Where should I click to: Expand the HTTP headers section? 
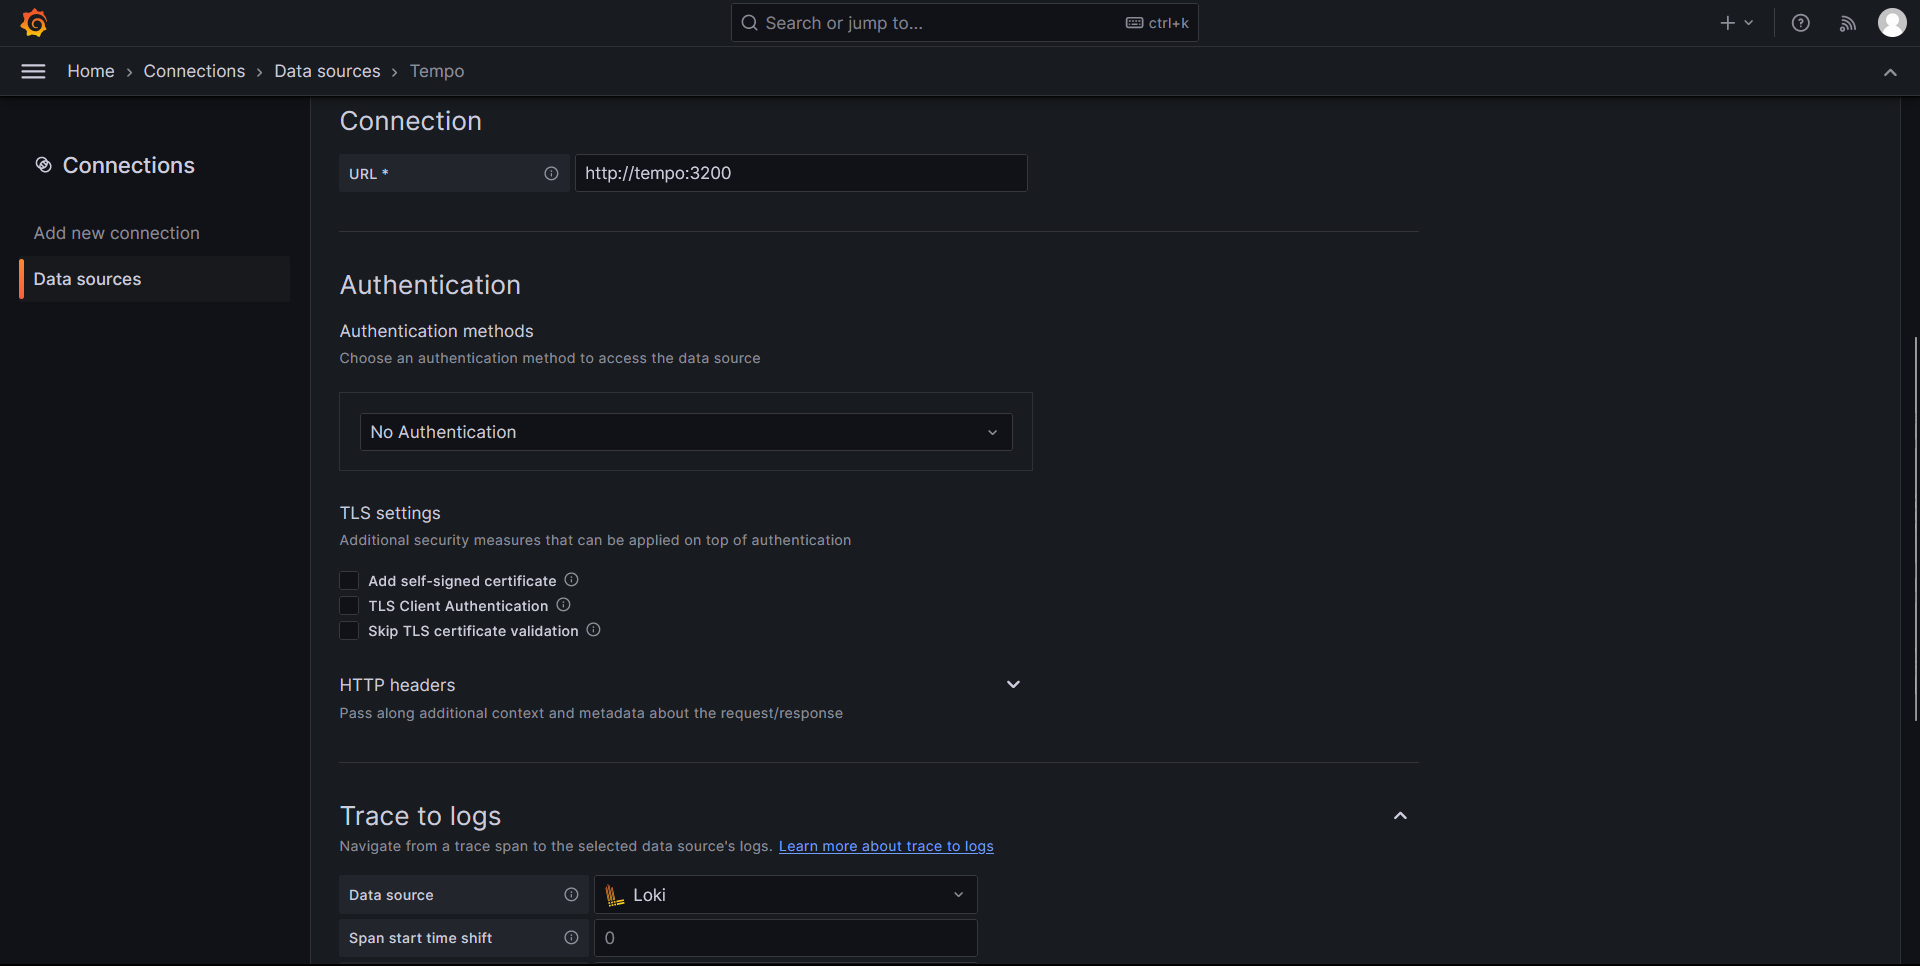(x=1013, y=685)
